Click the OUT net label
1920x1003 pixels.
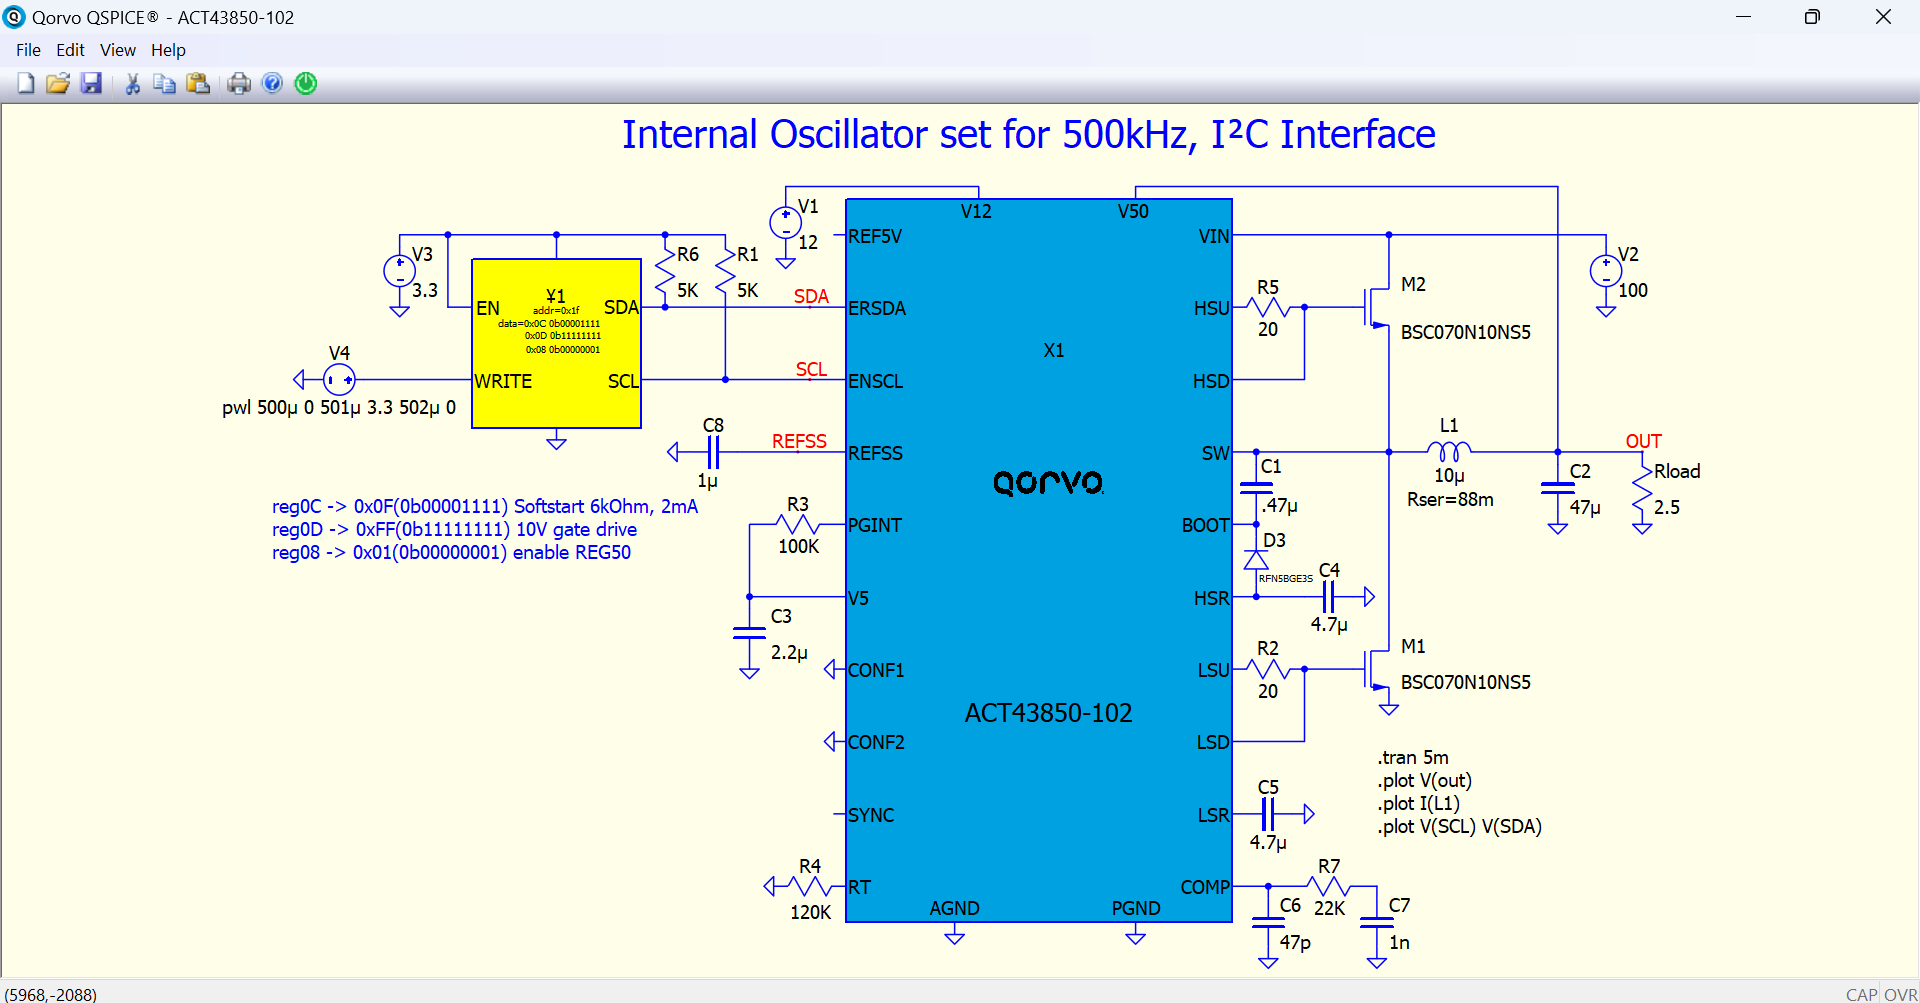[1643, 441]
